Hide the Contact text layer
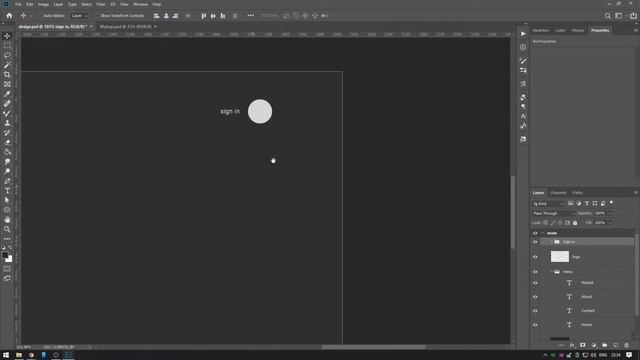Screen dimensions: 640x360 click(x=535, y=311)
